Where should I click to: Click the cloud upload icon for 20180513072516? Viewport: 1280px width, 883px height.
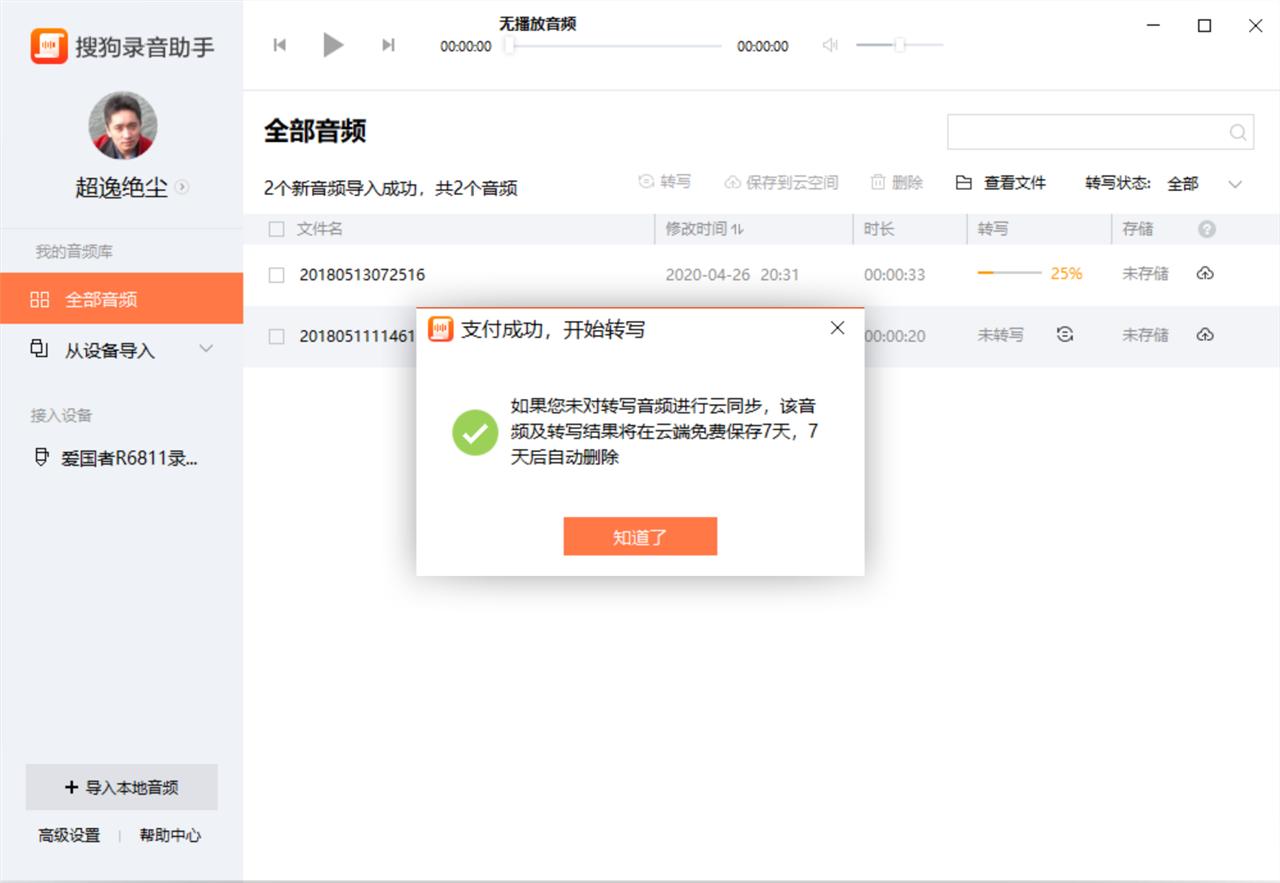coord(1205,272)
